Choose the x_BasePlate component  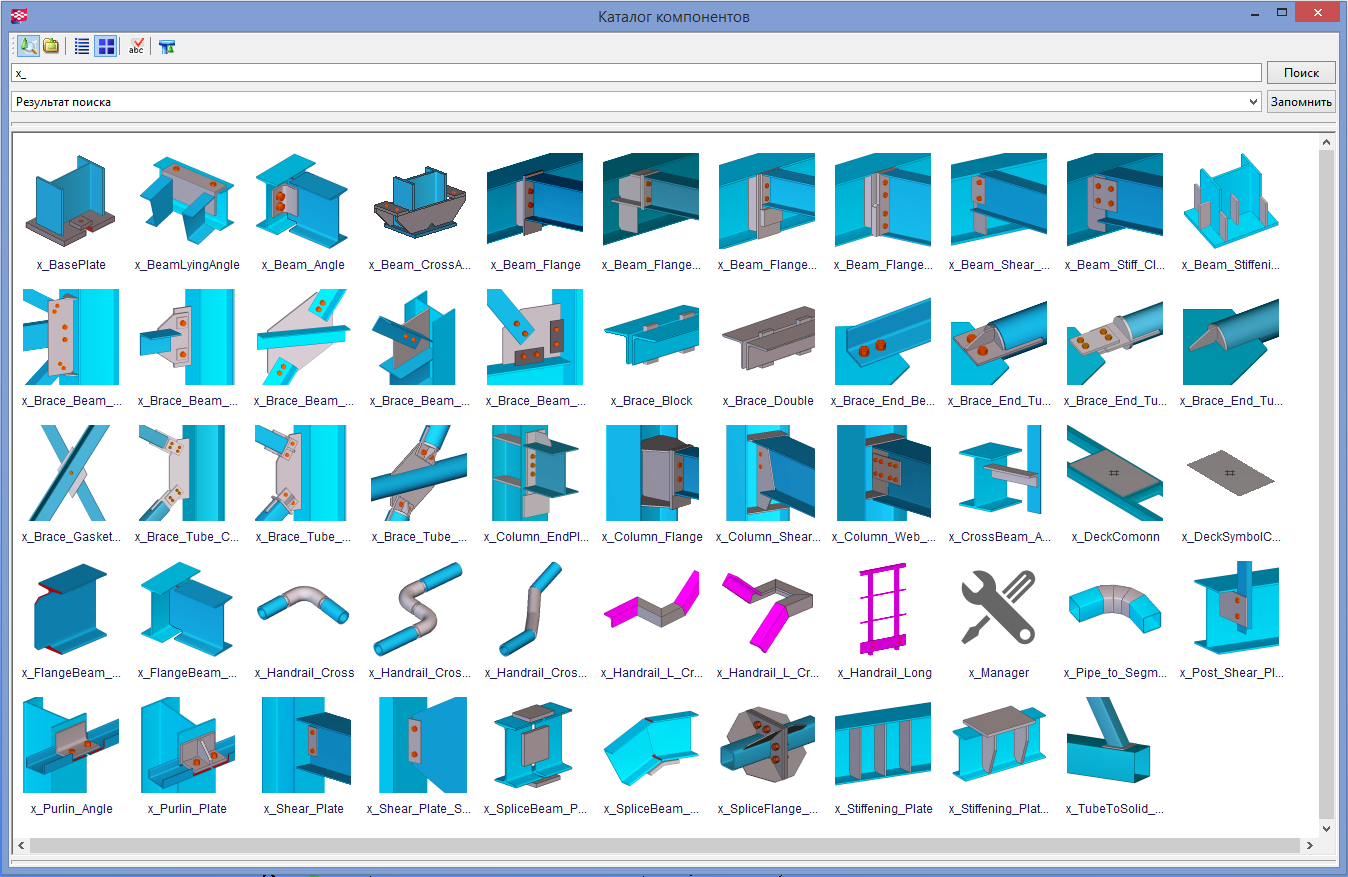71,201
